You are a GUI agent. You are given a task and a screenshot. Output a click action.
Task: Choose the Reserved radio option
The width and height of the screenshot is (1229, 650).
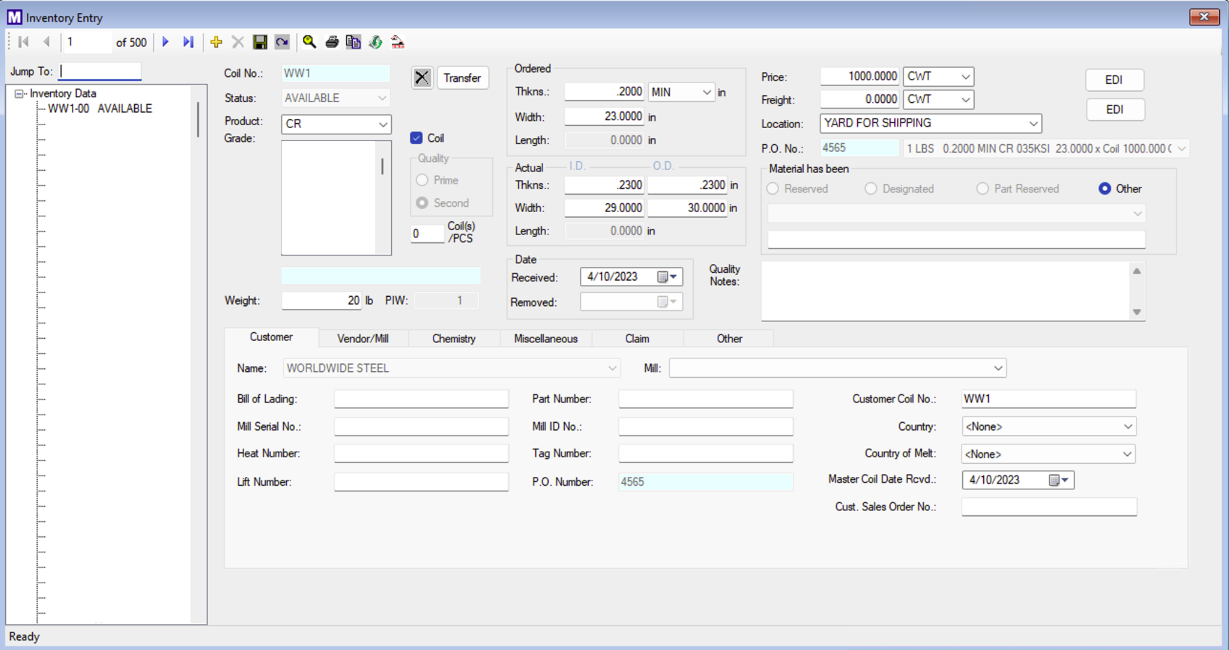pyautogui.click(x=773, y=189)
